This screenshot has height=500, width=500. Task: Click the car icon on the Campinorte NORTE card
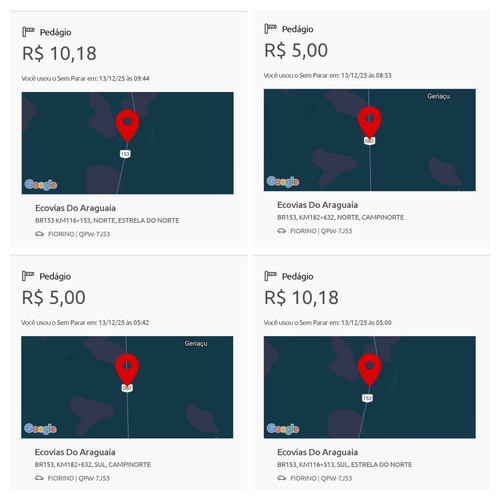[x=282, y=231]
